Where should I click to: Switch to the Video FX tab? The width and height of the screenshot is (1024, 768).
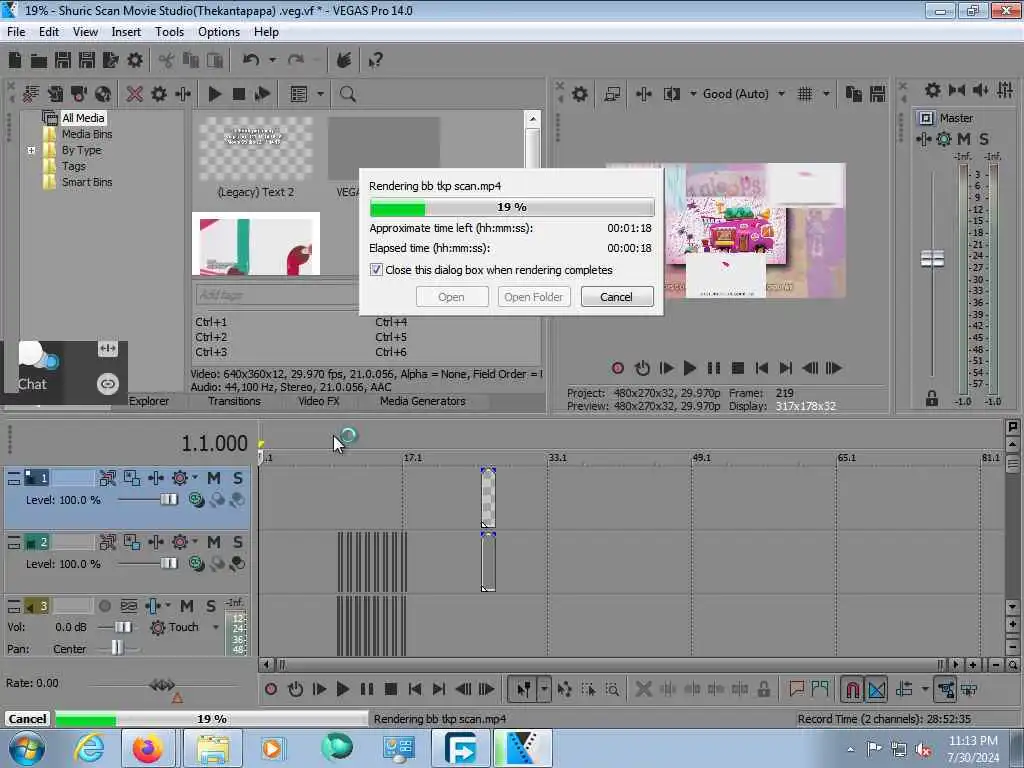click(319, 401)
